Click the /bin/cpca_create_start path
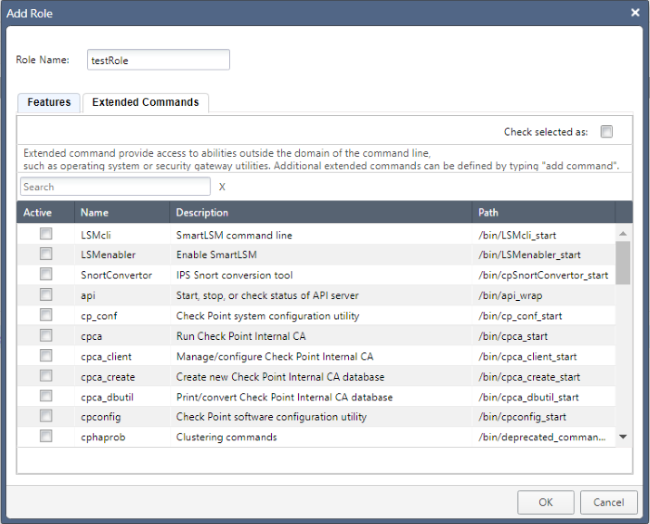Image resolution: width=650 pixels, height=524 pixels. pos(529,377)
